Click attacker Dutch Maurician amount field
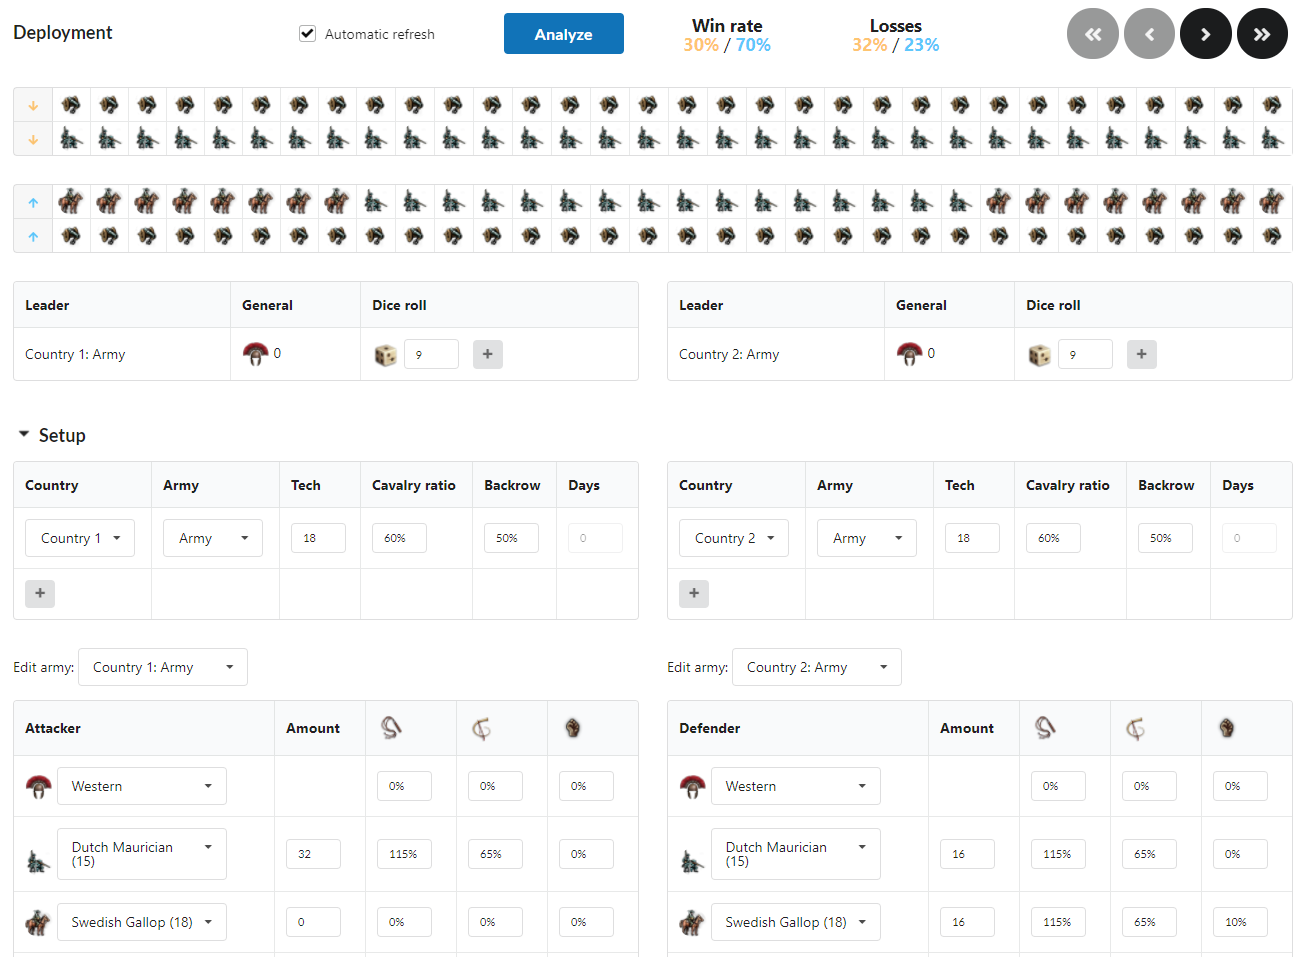This screenshot has height=957, width=1298. click(313, 854)
